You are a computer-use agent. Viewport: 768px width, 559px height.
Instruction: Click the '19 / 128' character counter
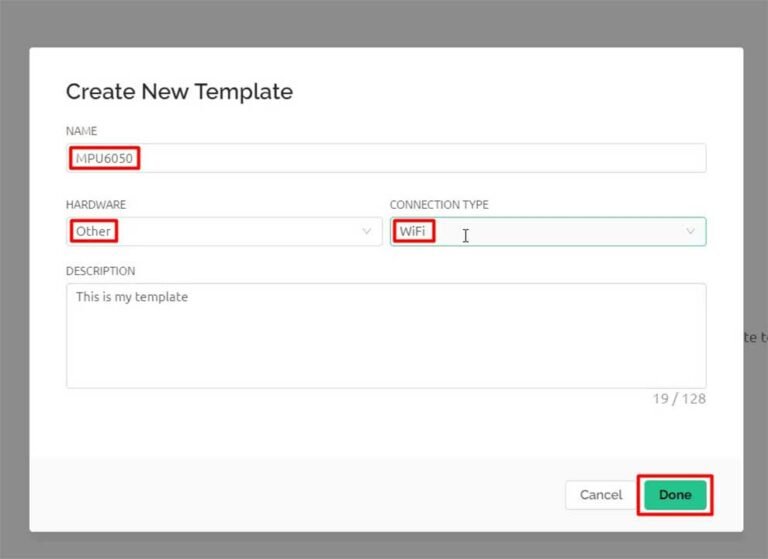[x=679, y=399]
